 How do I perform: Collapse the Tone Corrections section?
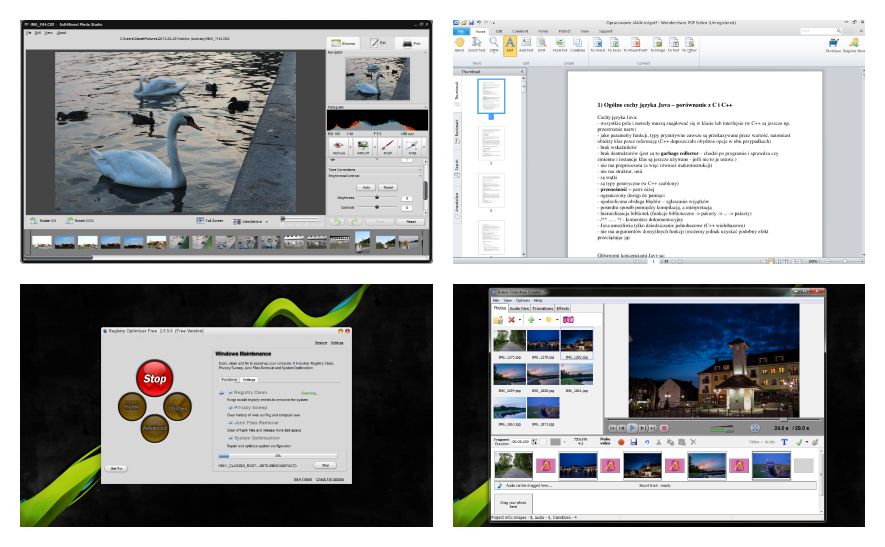420,170
